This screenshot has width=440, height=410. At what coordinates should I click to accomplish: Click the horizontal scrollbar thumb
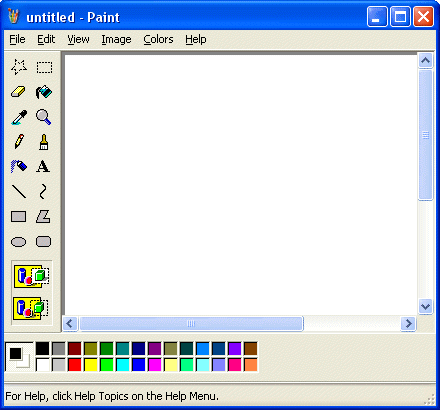191,323
